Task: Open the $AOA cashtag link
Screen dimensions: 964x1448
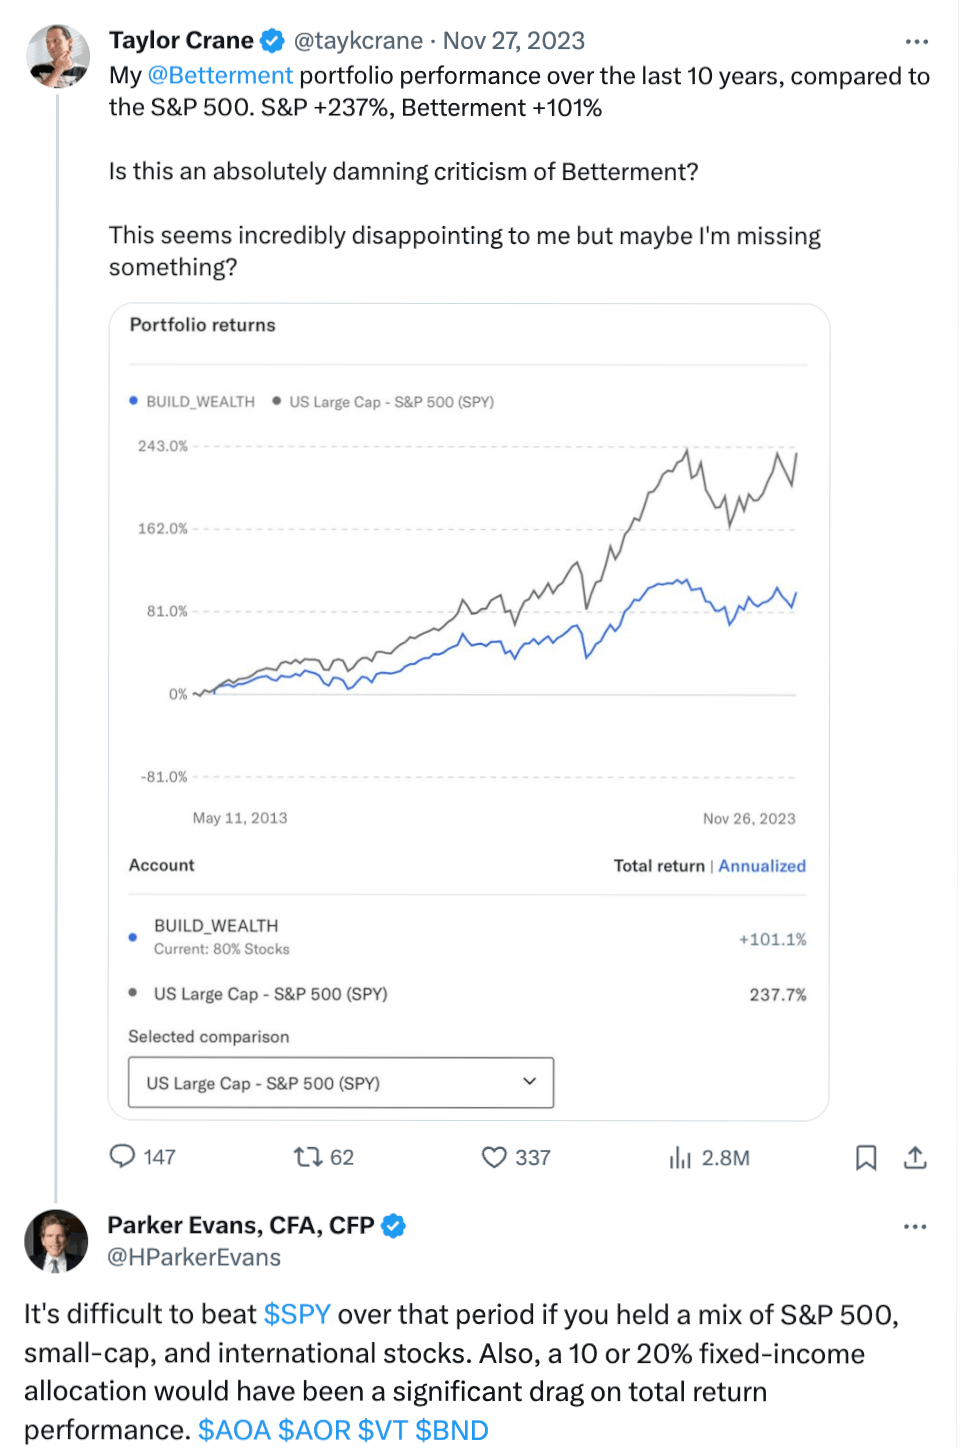Action: [234, 1430]
